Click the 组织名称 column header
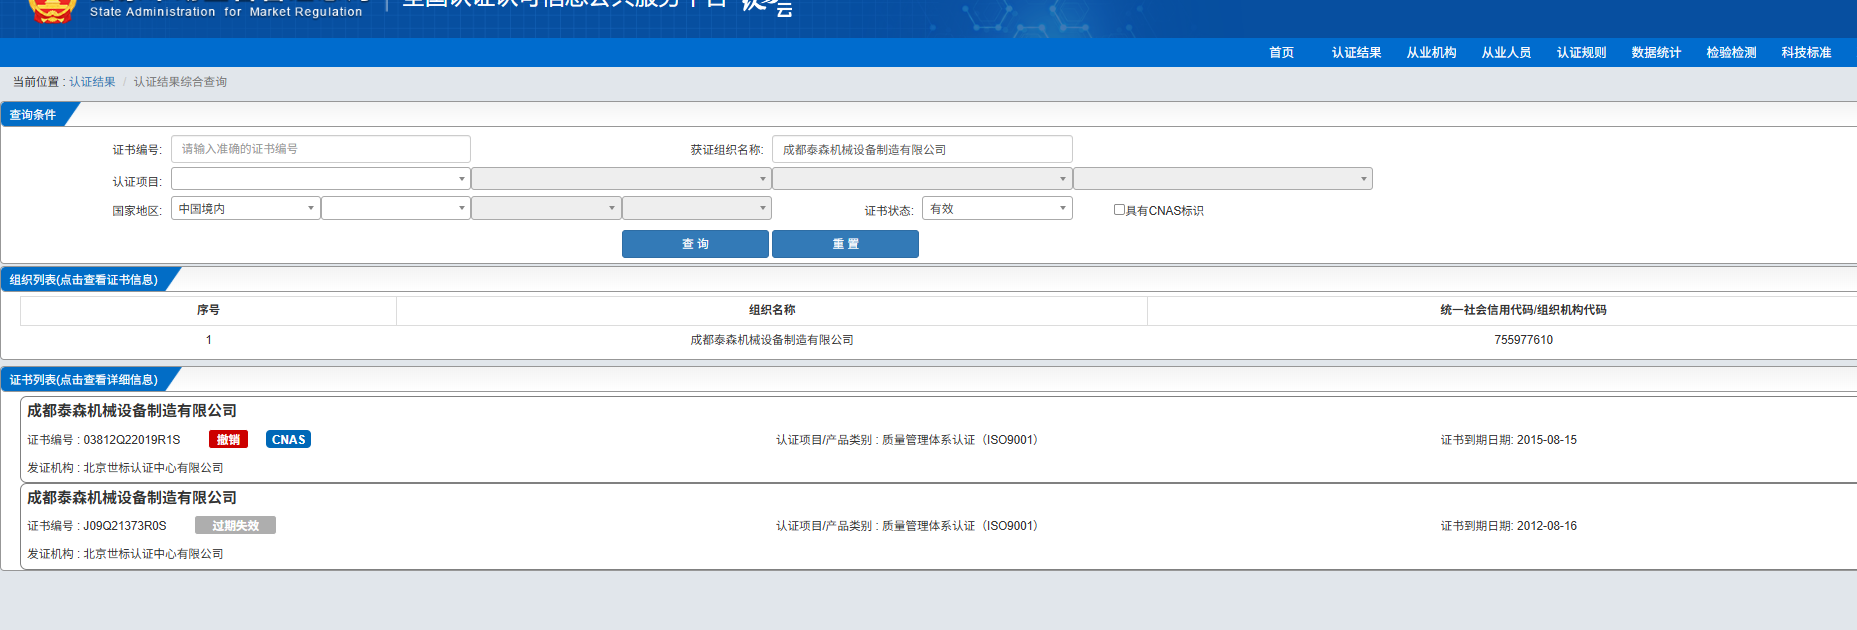The image size is (1857, 630). click(772, 310)
